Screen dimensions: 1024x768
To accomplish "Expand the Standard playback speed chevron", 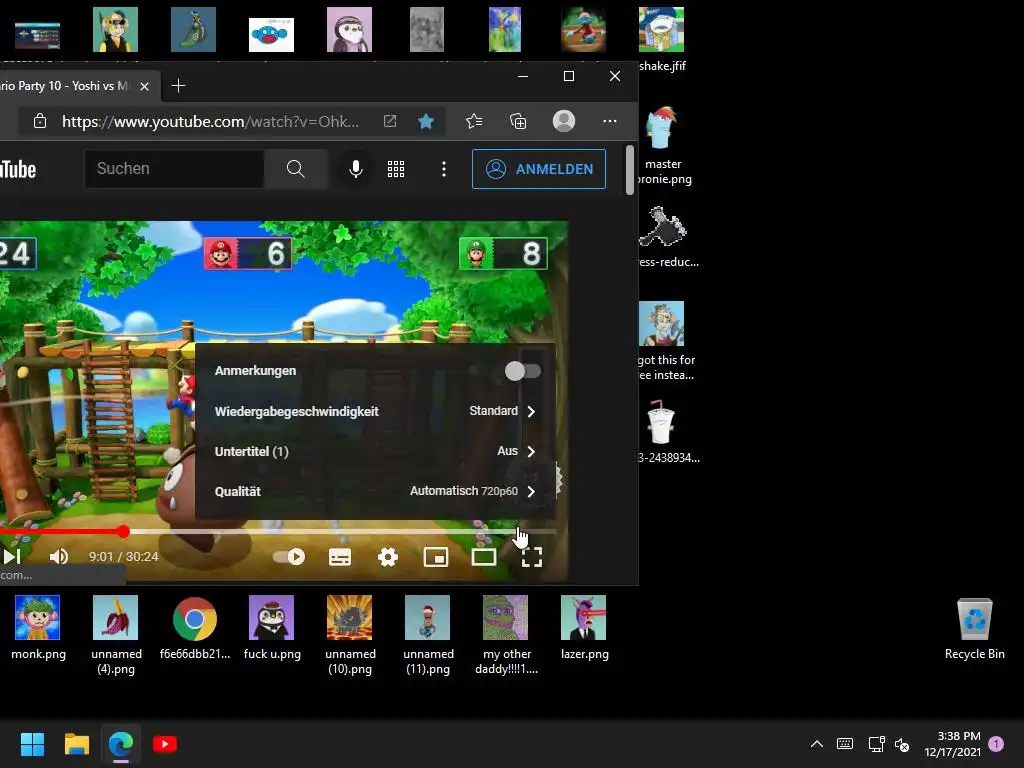I will pos(531,411).
